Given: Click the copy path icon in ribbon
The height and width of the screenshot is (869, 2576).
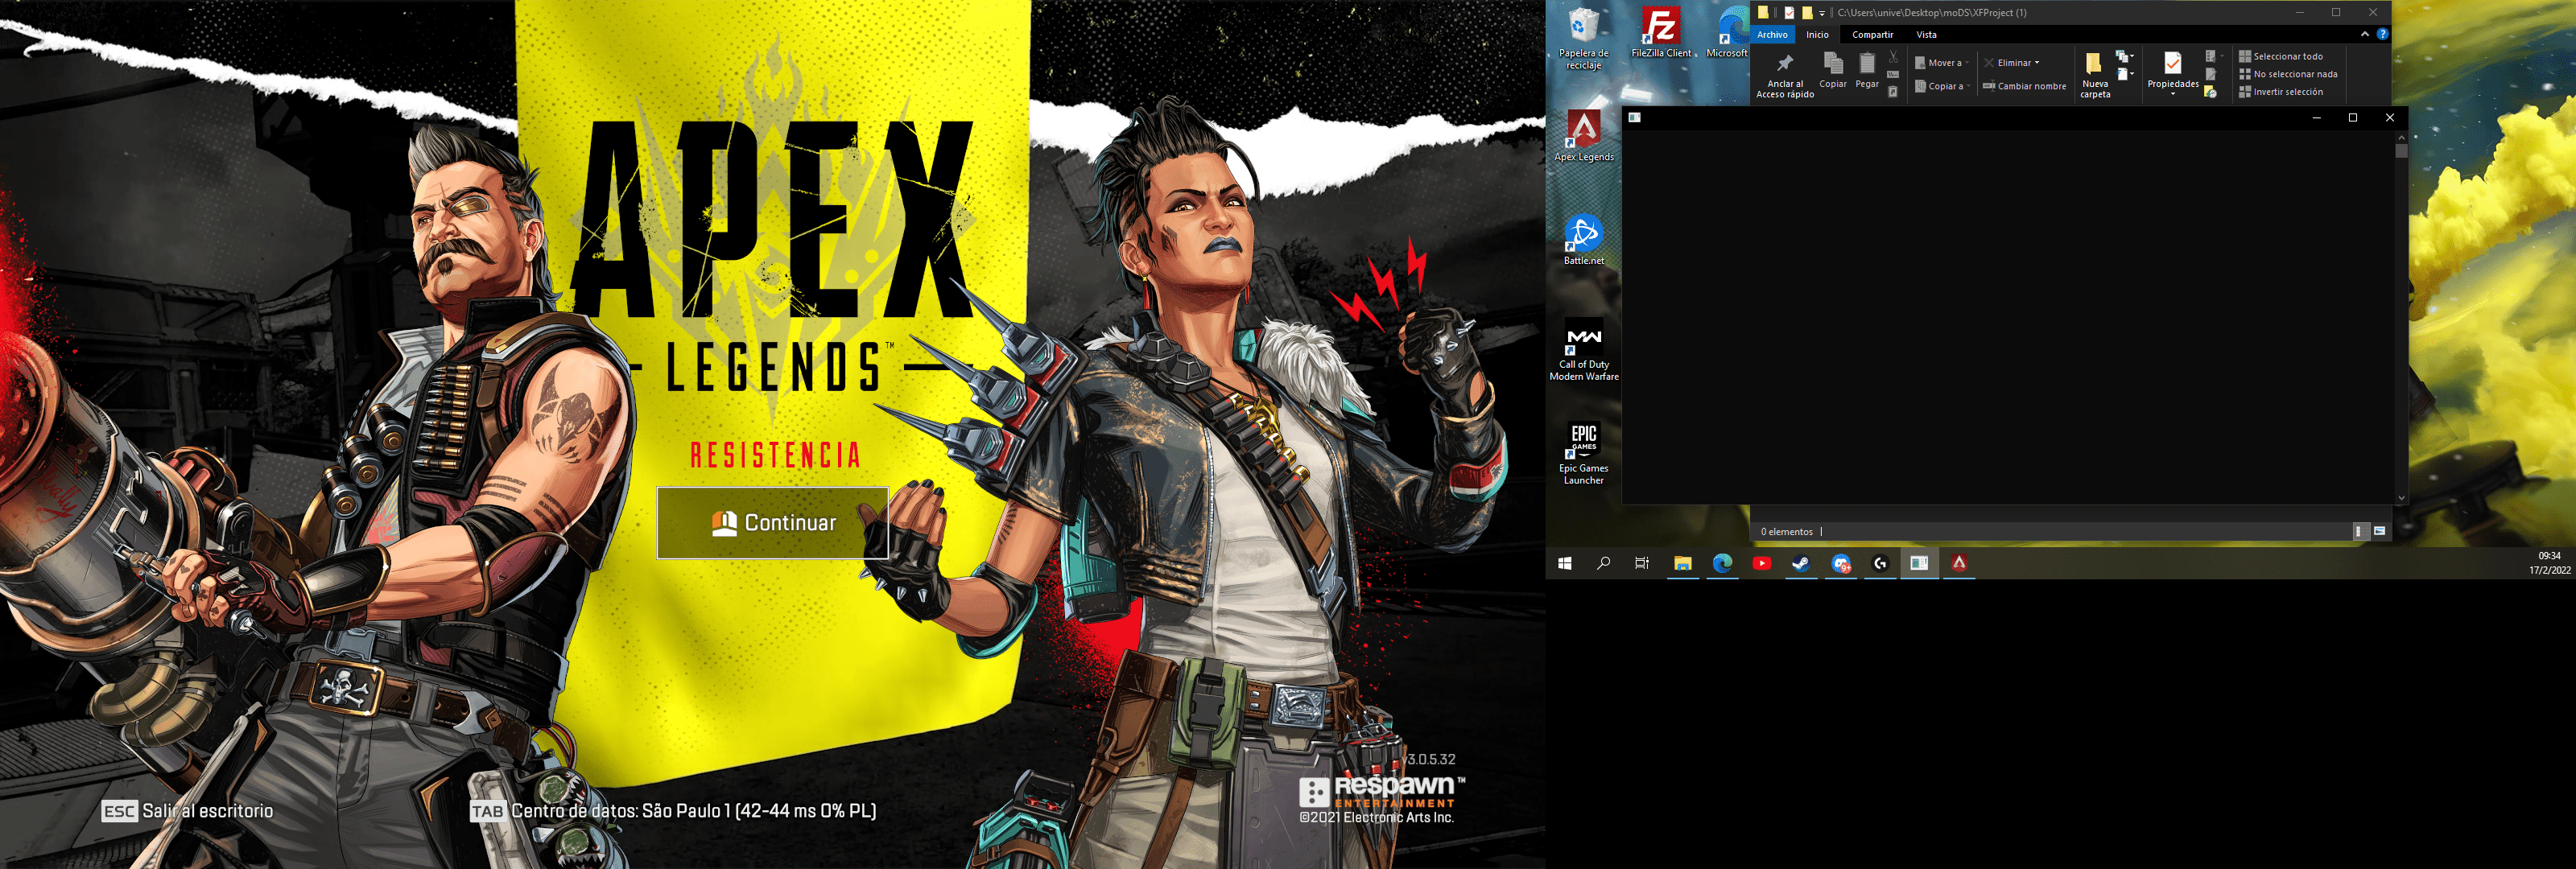Looking at the screenshot, I should (1894, 74).
